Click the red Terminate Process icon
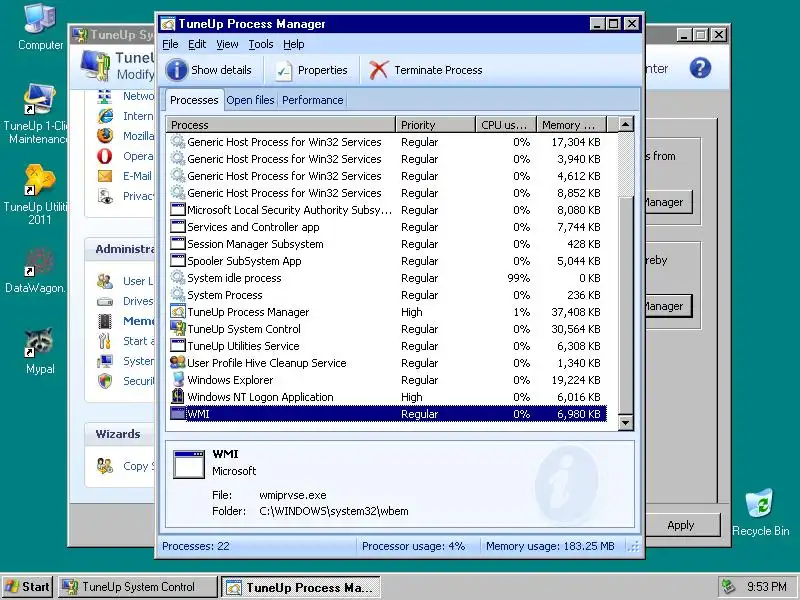The image size is (800, 600). 379,70
